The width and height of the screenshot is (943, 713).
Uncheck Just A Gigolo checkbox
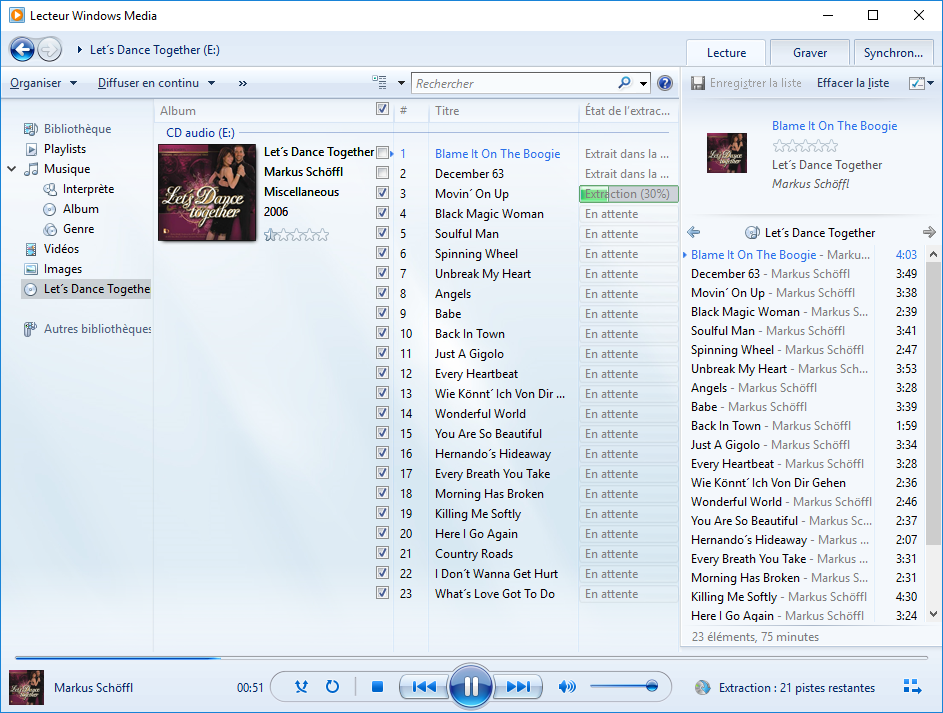pos(382,352)
